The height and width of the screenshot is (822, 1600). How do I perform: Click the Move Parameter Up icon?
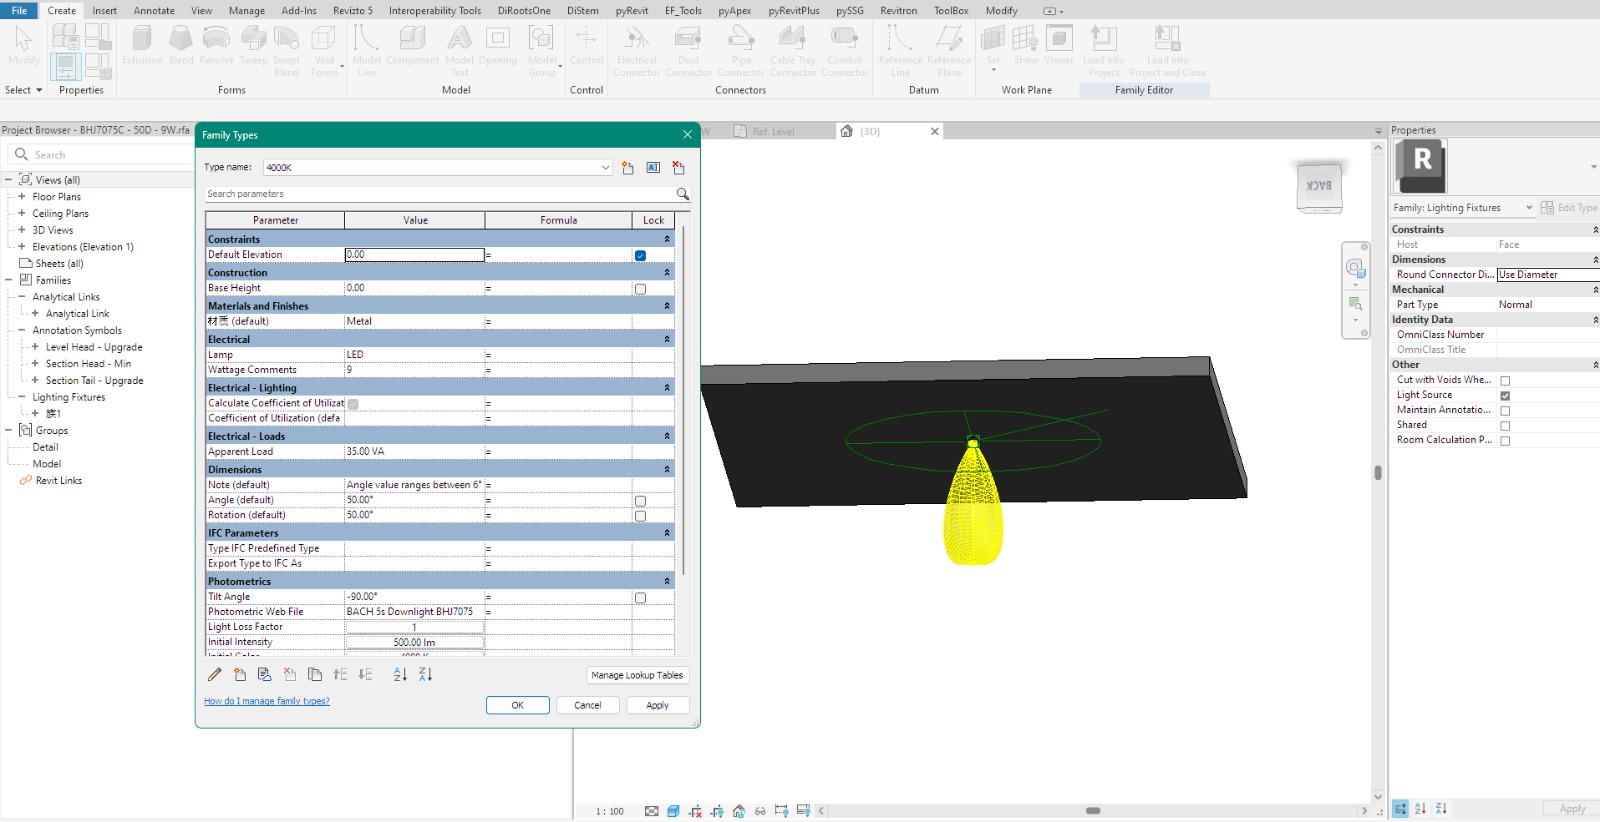(x=340, y=675)
